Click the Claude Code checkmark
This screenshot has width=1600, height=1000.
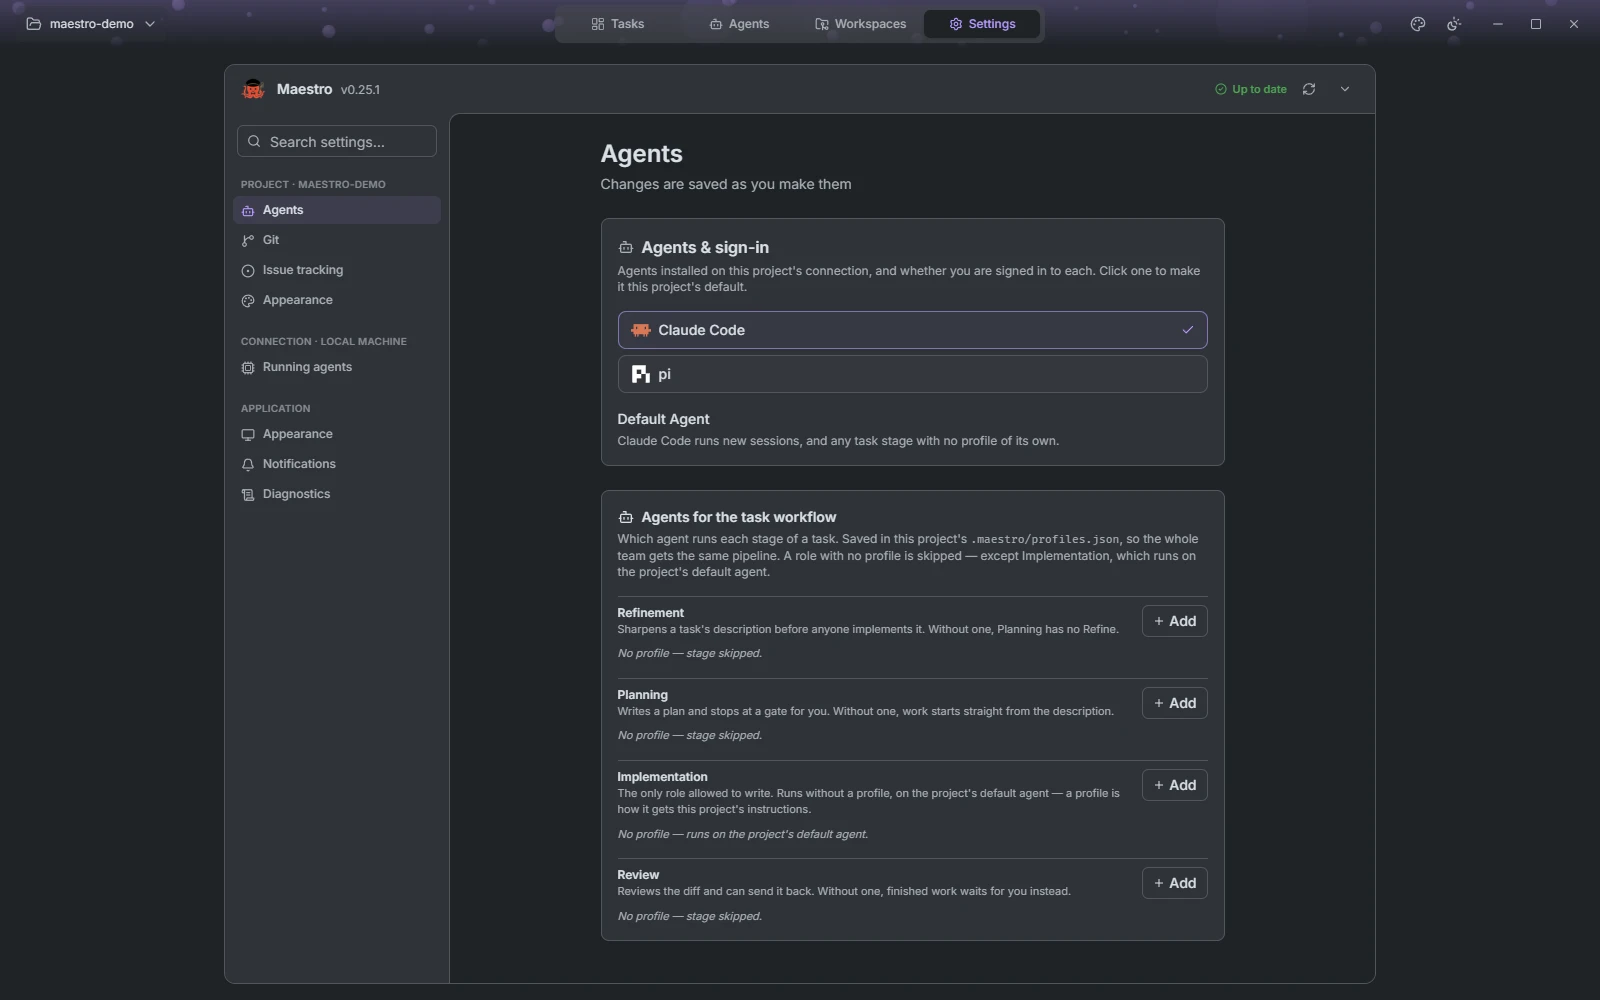pos(1188,330)
